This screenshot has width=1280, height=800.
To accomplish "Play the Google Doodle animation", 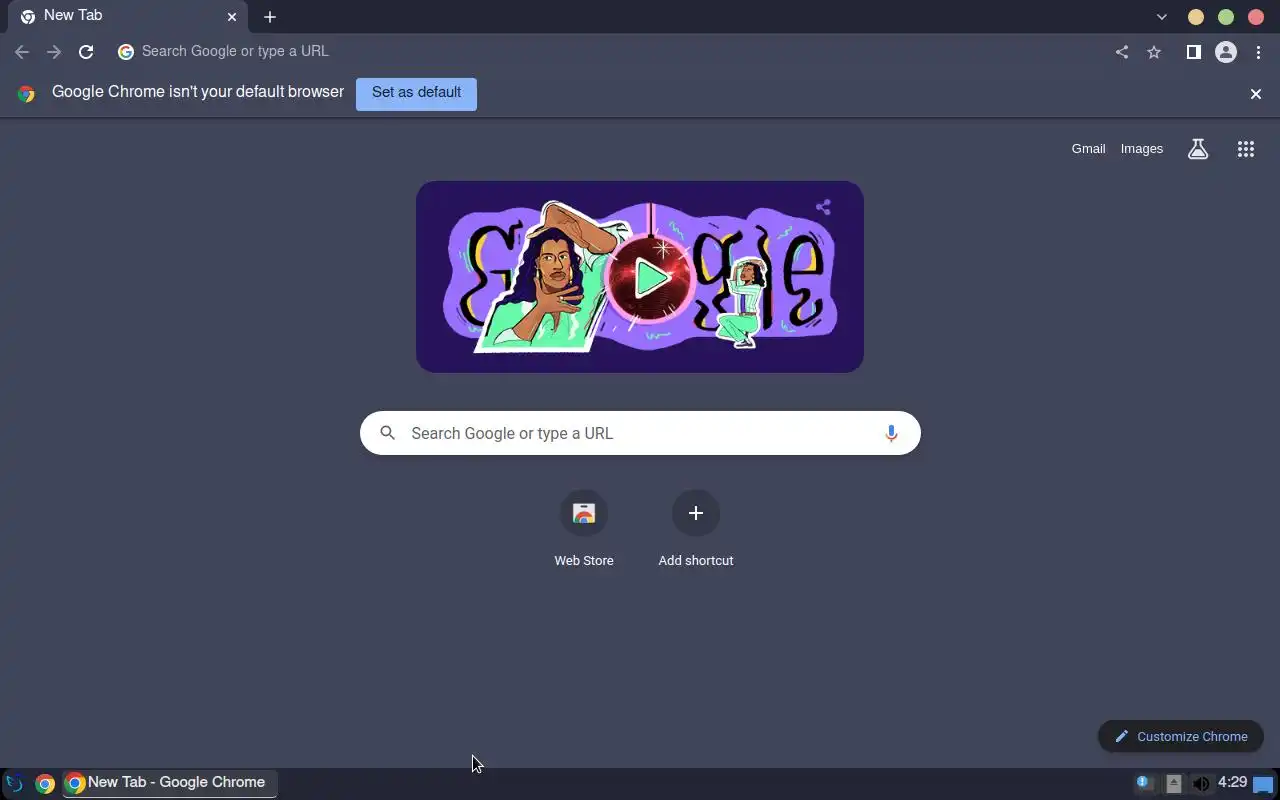I will pos(650,278).
